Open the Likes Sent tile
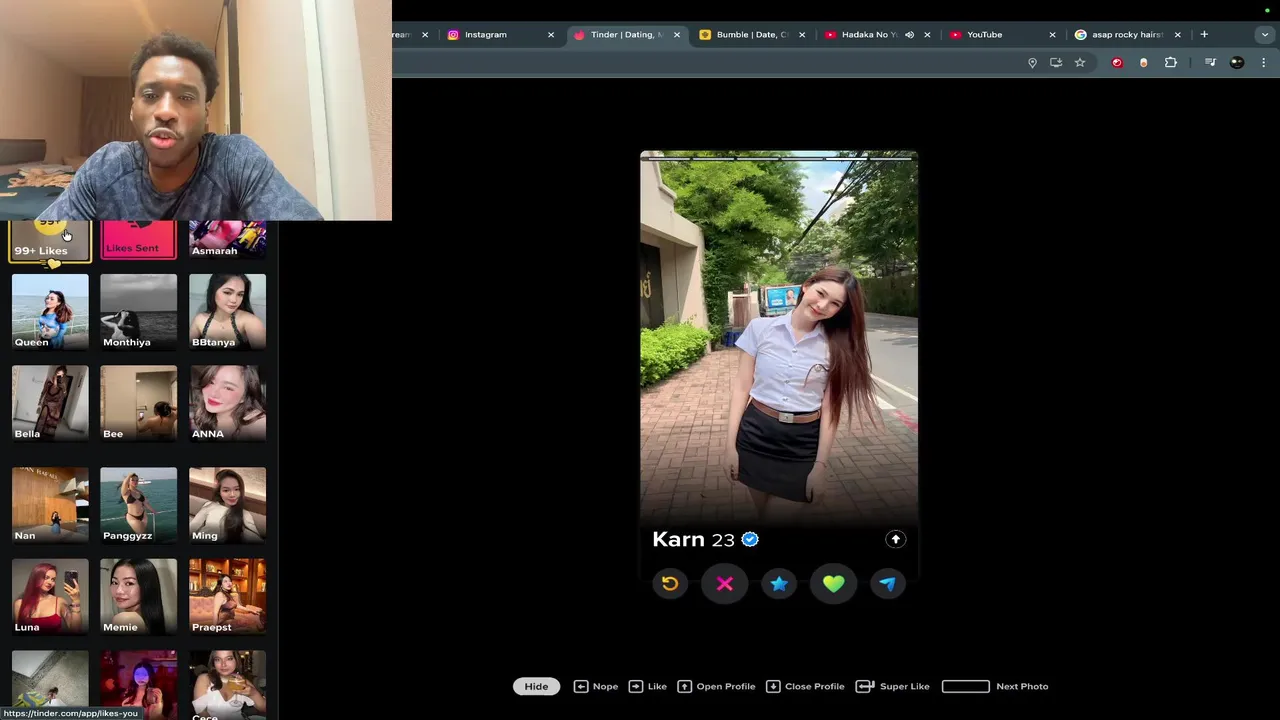Image resolution: width=1280 pixels, height=720 pixels. 138,240
